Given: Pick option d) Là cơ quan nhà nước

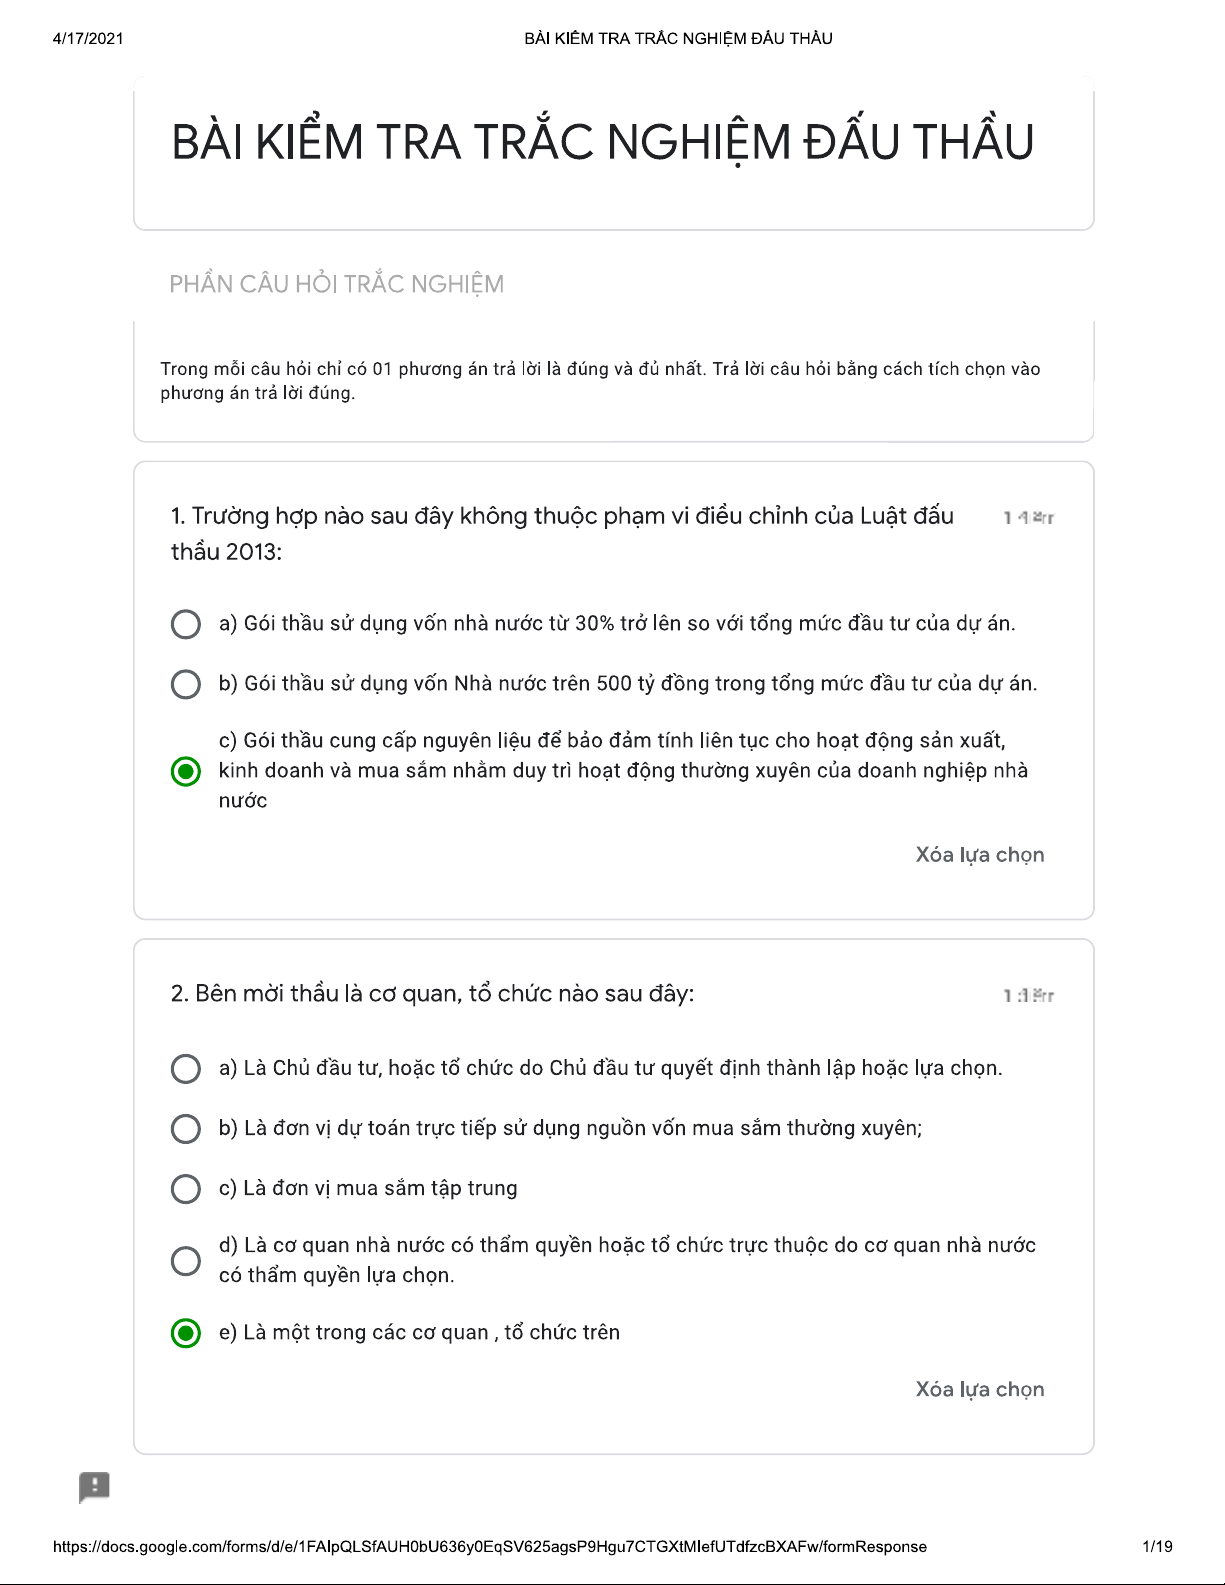Looking at the screenshot, I should tap(186, 1260).
